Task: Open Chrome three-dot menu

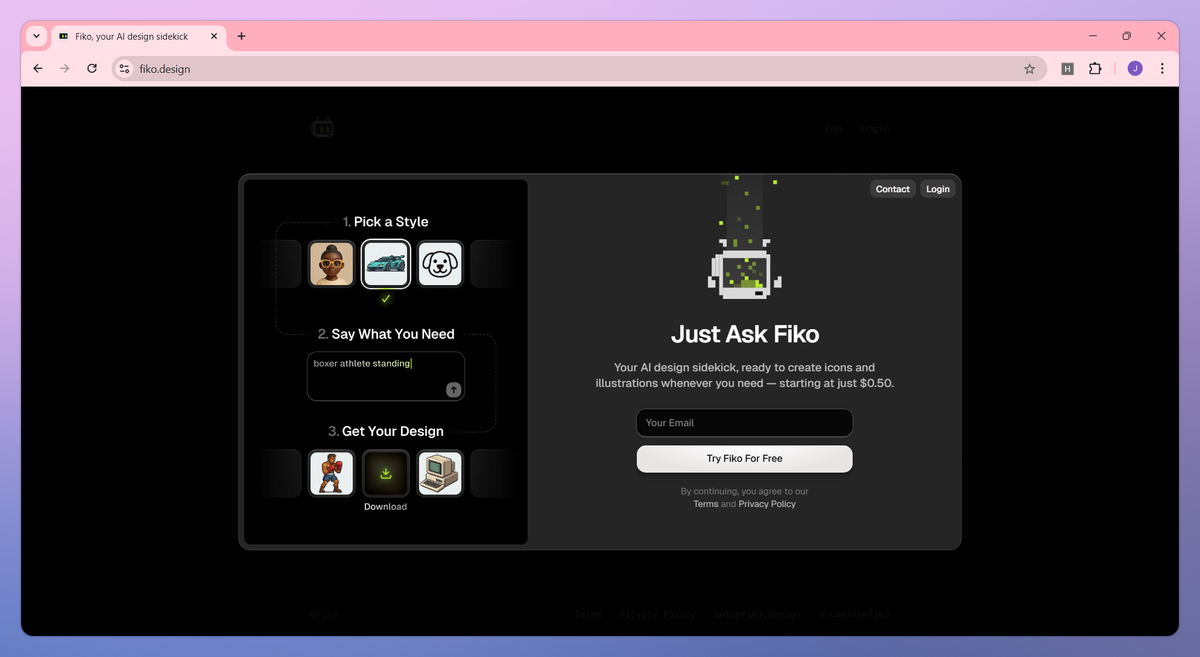Action: click(1162, 69)
